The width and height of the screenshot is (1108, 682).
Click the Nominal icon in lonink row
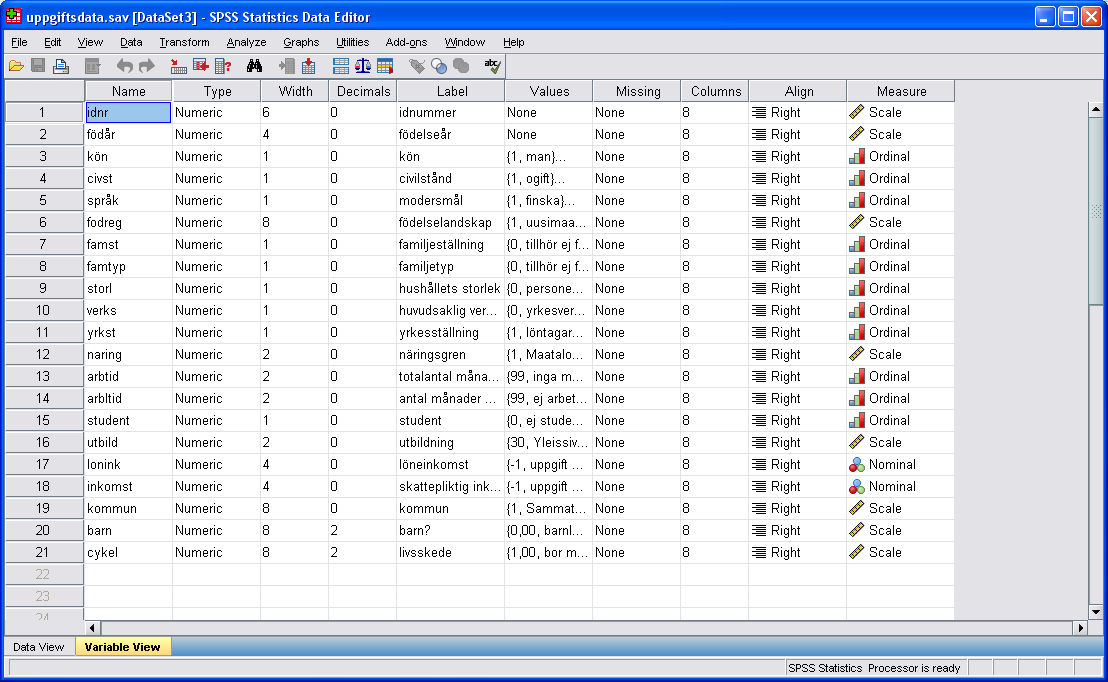point(856,464)
